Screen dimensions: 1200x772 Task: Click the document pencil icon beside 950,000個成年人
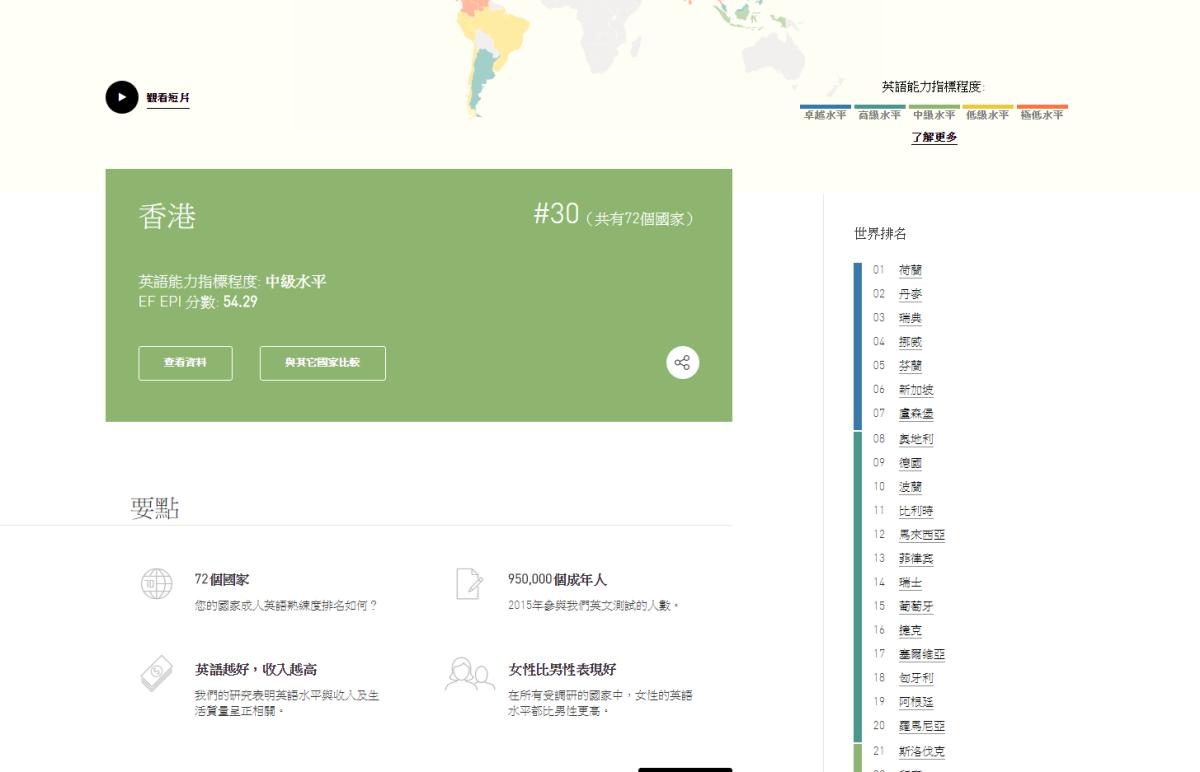470,583
